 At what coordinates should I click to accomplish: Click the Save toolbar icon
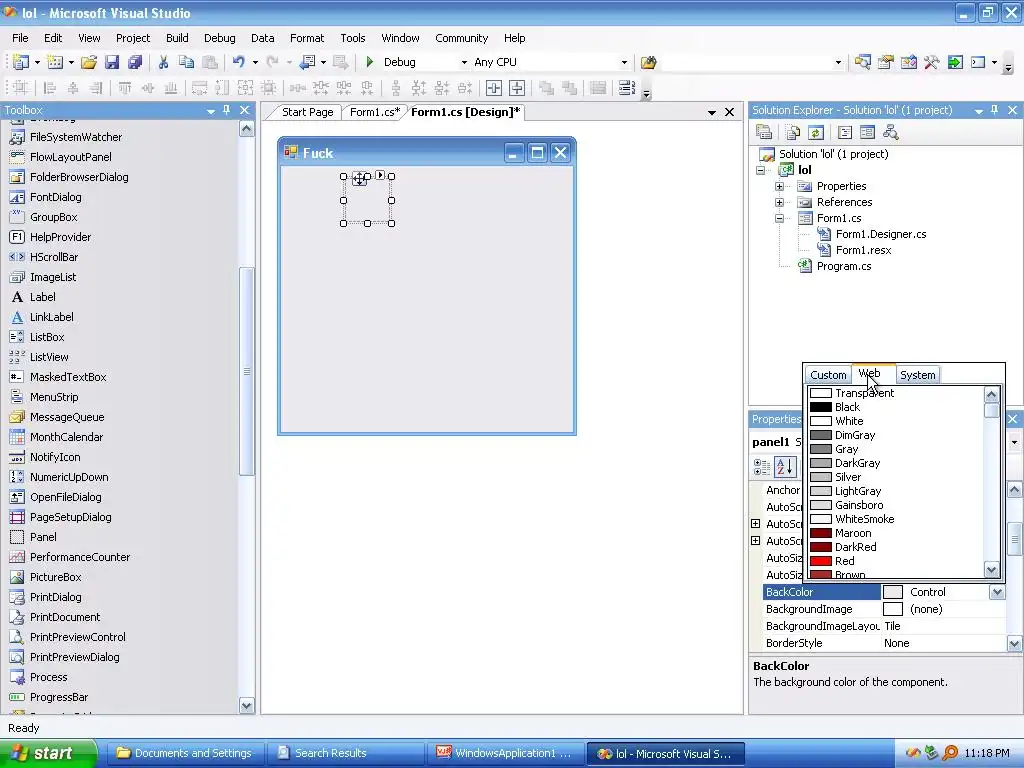pyautogui.click(x=112, y=62)
